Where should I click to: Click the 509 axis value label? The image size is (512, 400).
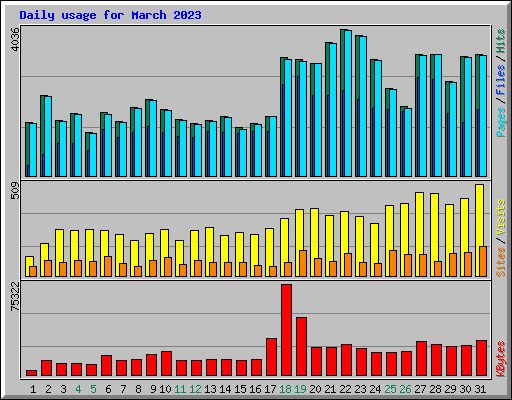(x=15, y=190)
